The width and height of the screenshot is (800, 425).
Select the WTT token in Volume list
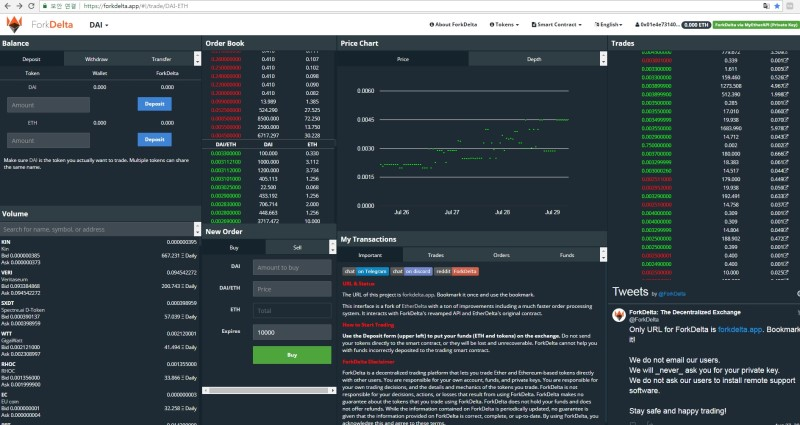[99, 343]
